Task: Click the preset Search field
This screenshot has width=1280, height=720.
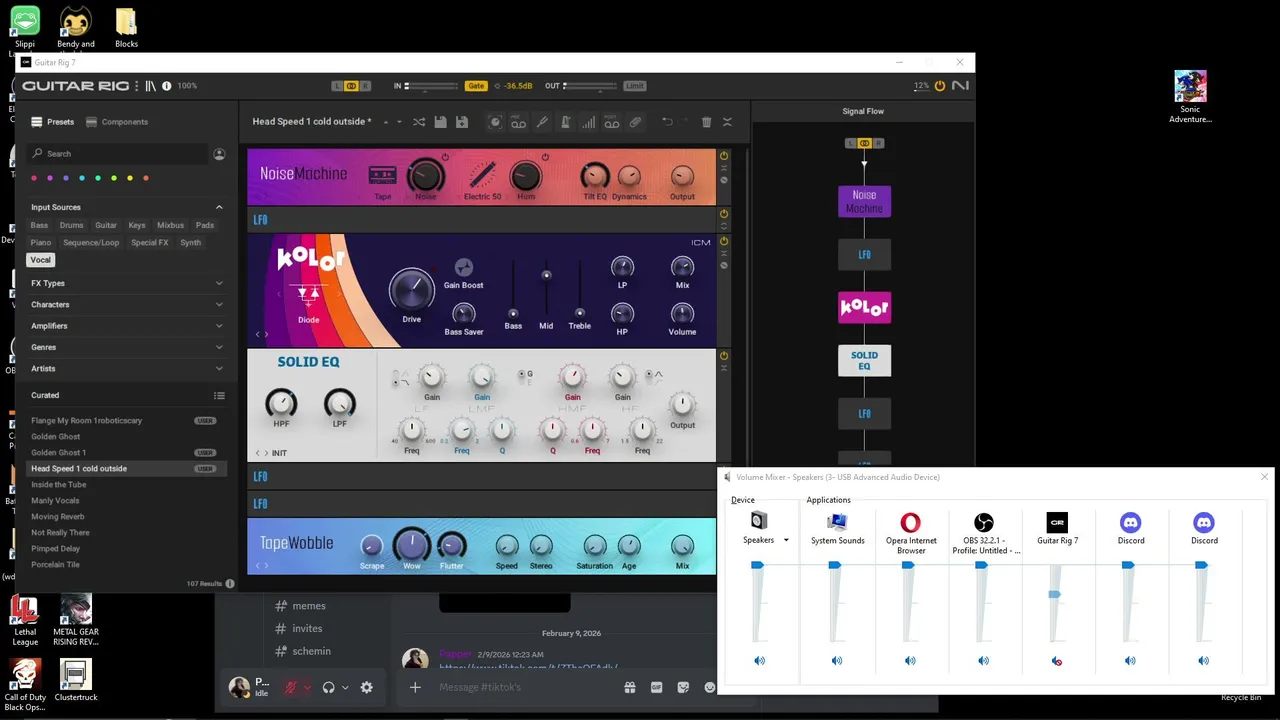Action: pyautogui.click(x=118, y=154)
